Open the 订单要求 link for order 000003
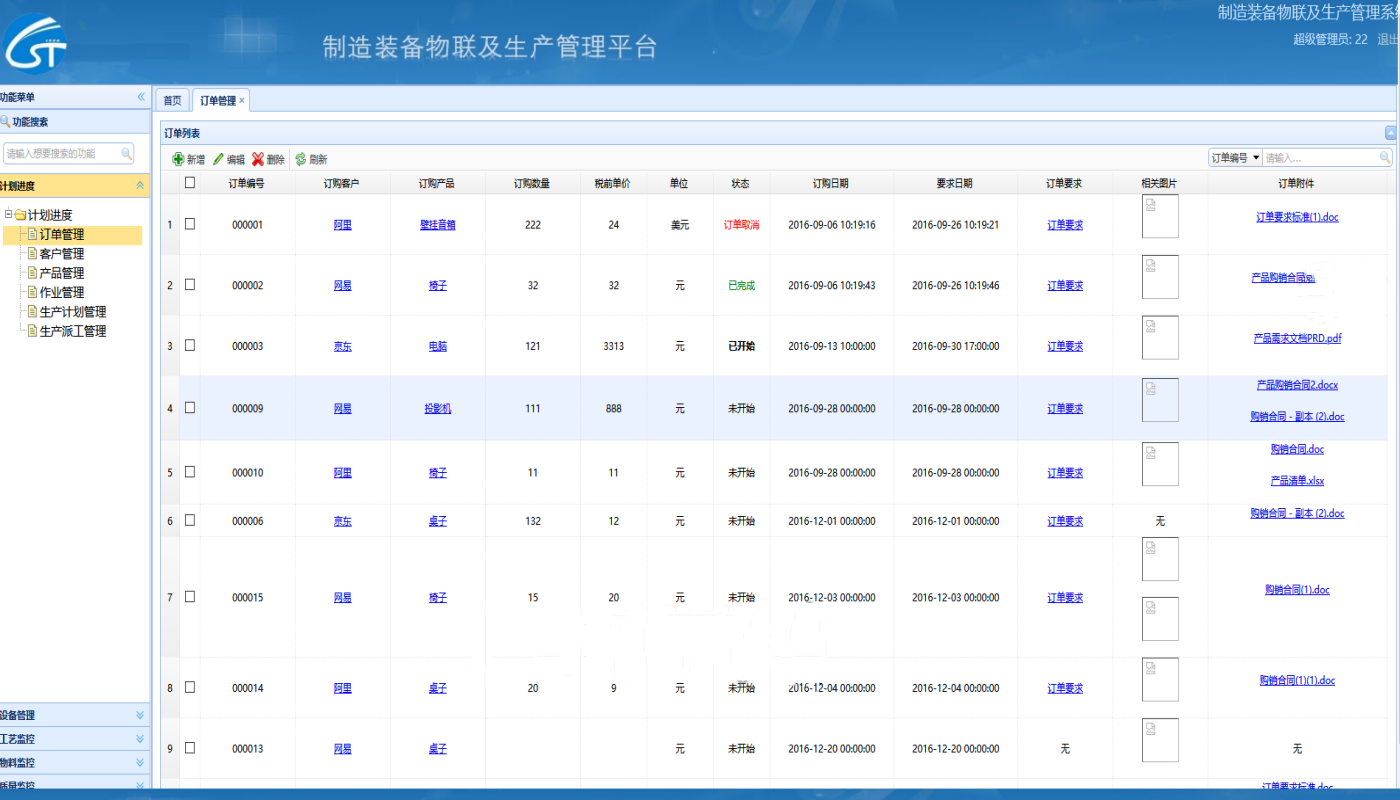1400x800 pixels. 1064,346
